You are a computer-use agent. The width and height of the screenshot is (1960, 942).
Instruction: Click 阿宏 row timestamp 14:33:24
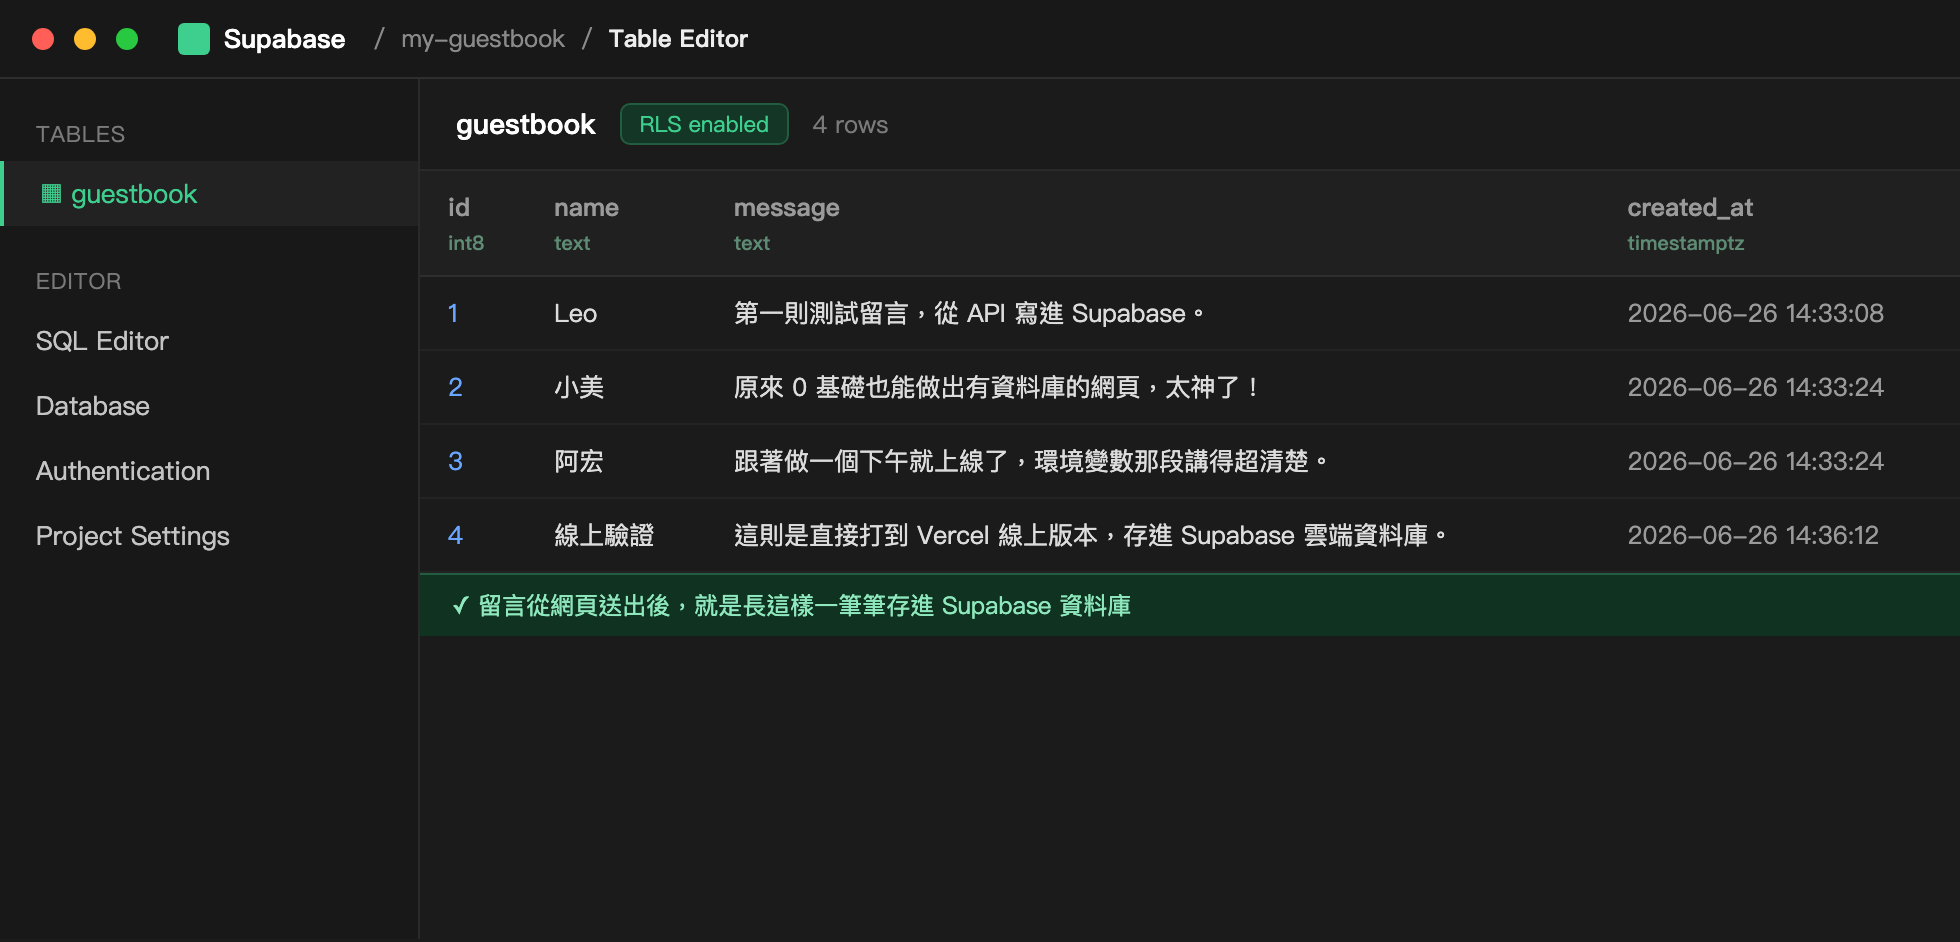[1755, 461]
